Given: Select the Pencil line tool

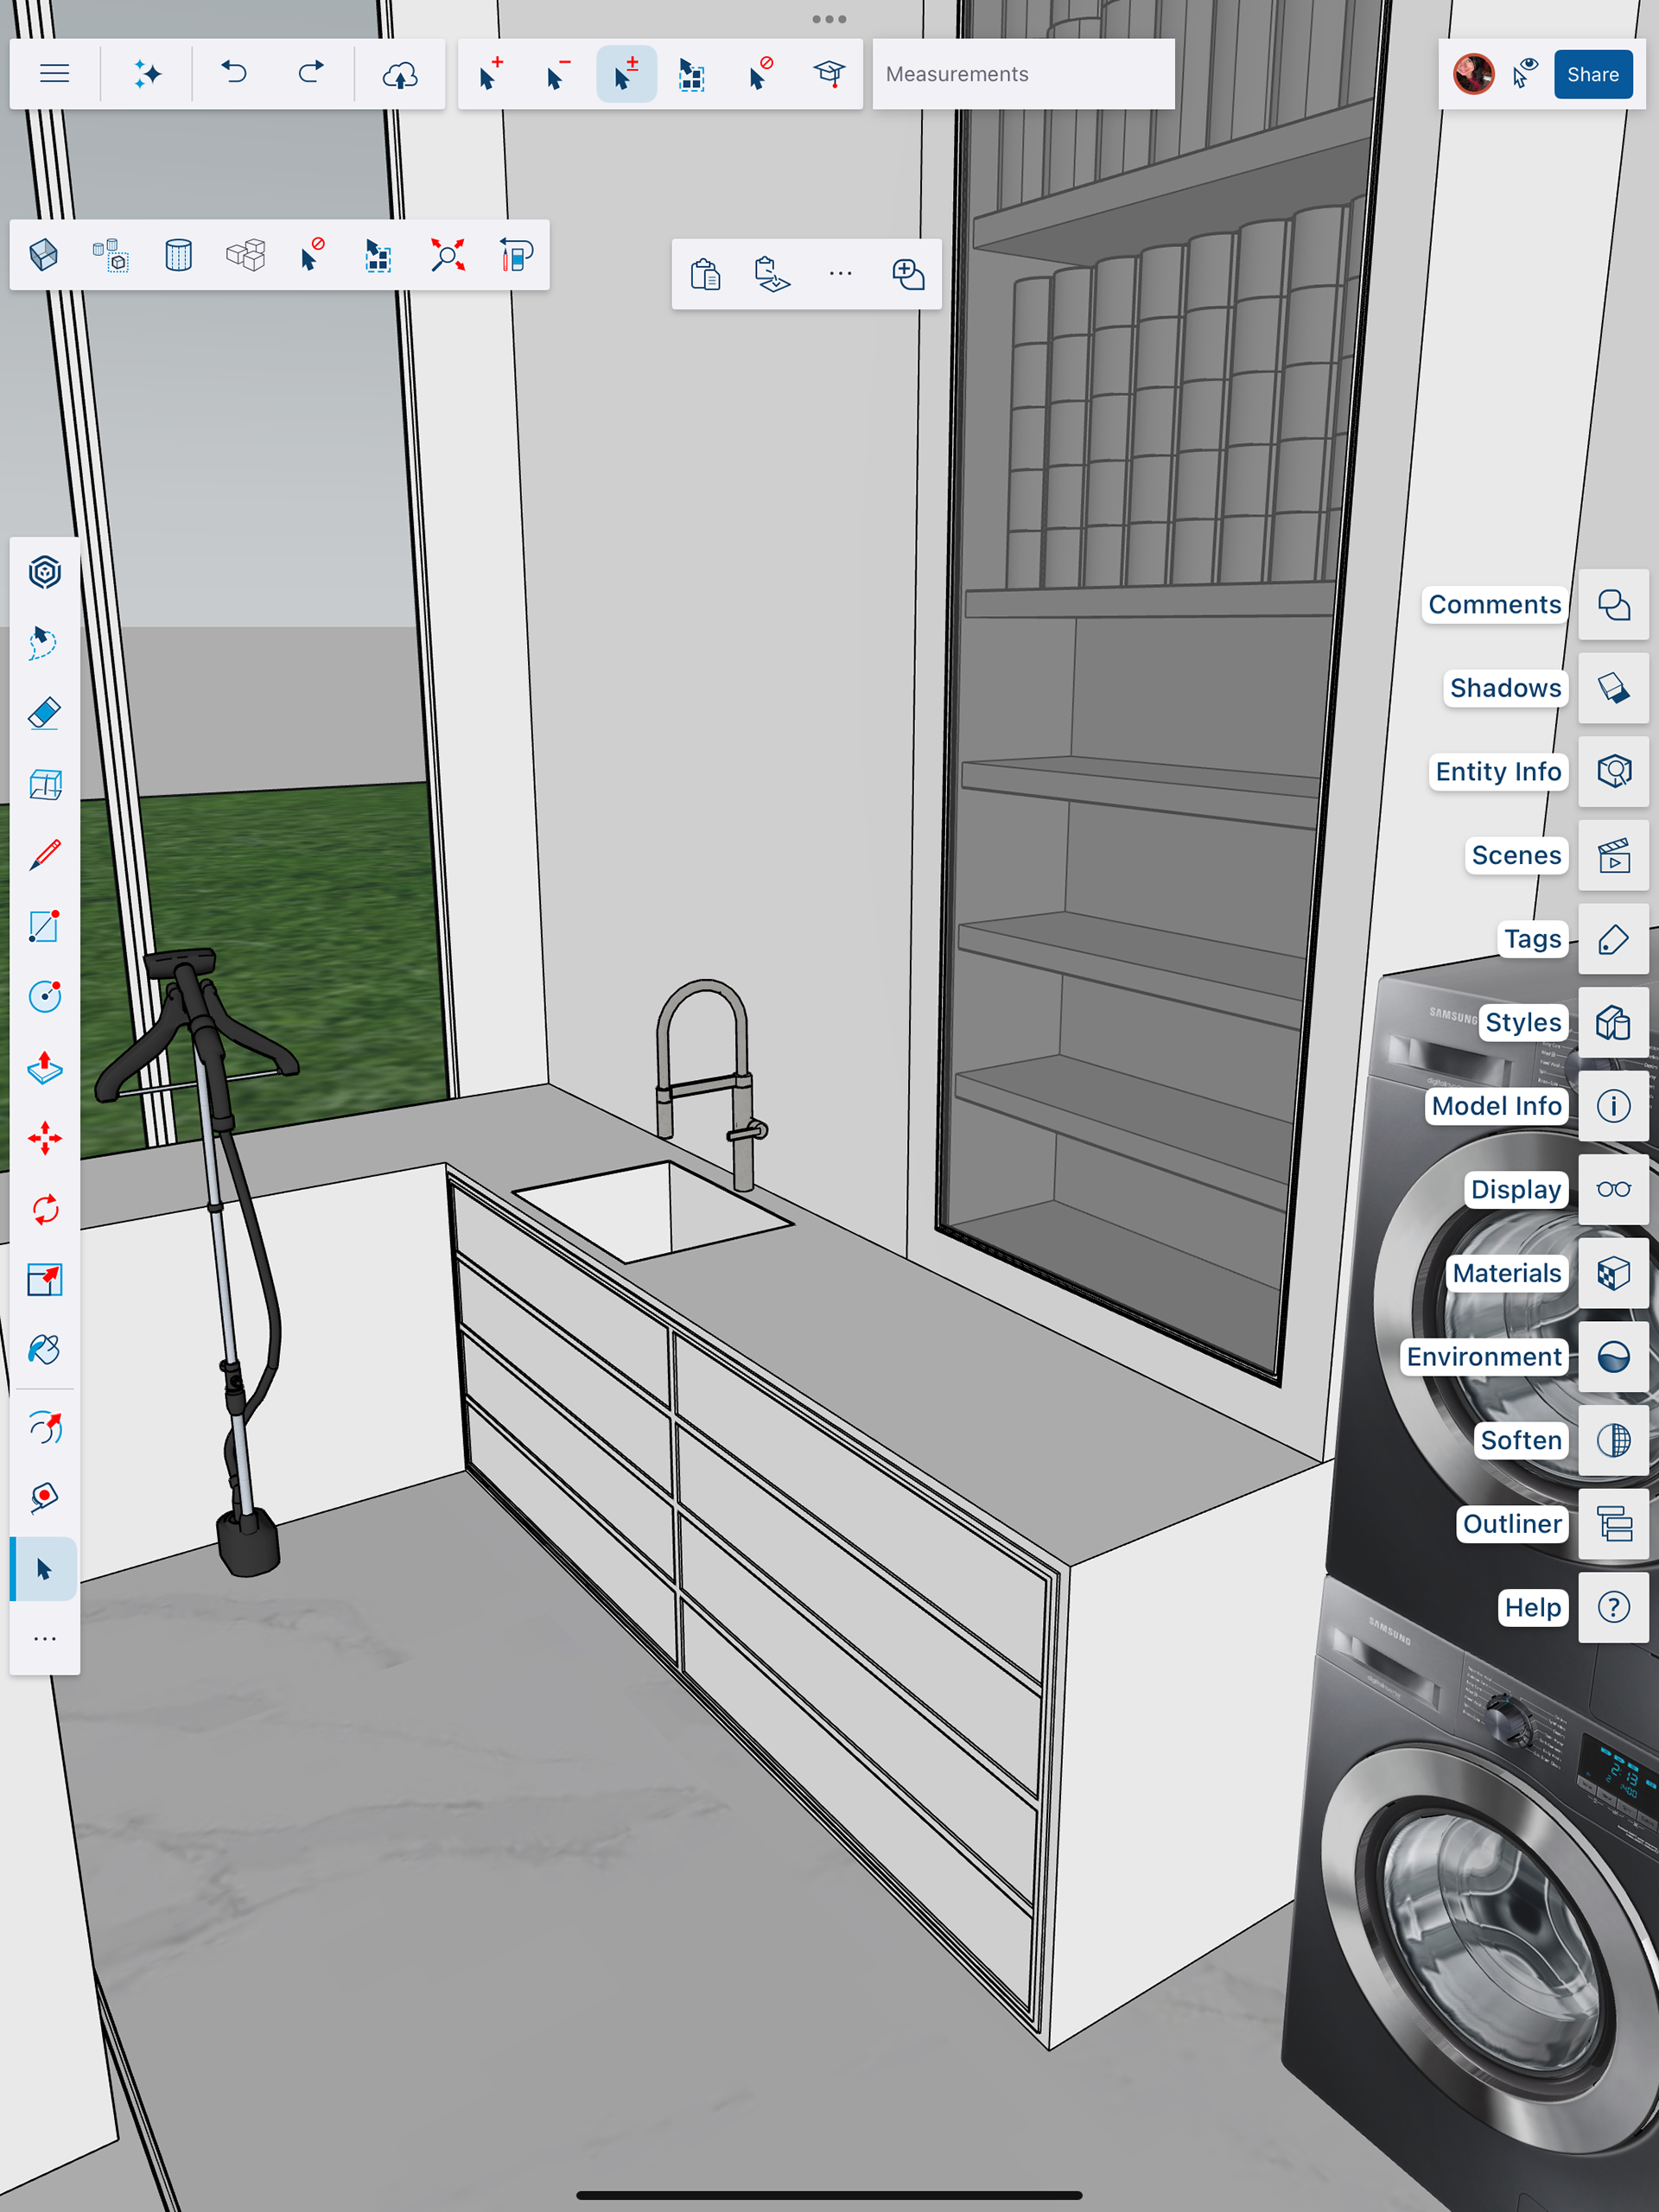Looking at the screenshot, I should point(44,856).
